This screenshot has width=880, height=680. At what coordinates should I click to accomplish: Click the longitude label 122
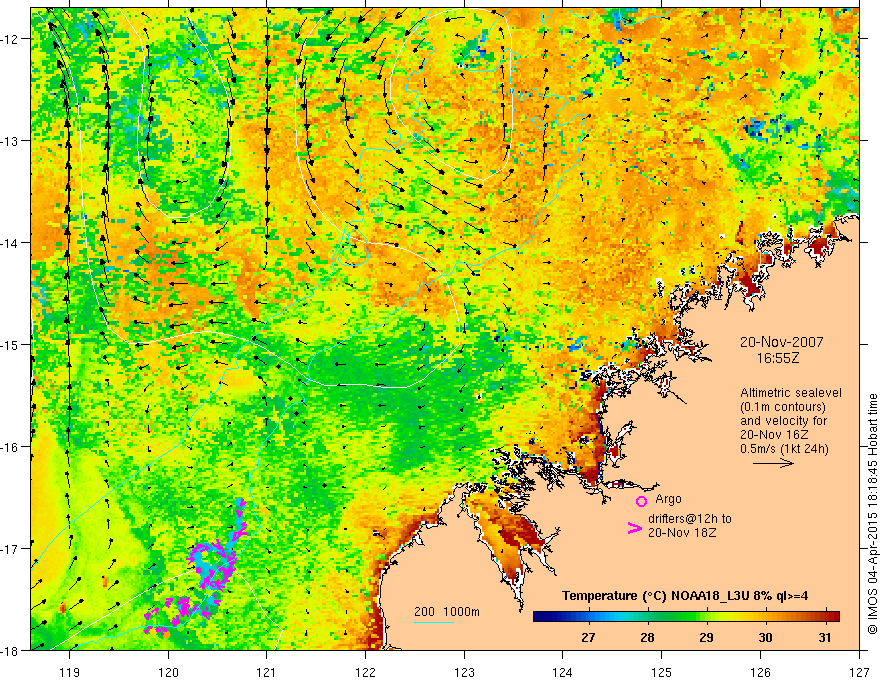[365, 672]
